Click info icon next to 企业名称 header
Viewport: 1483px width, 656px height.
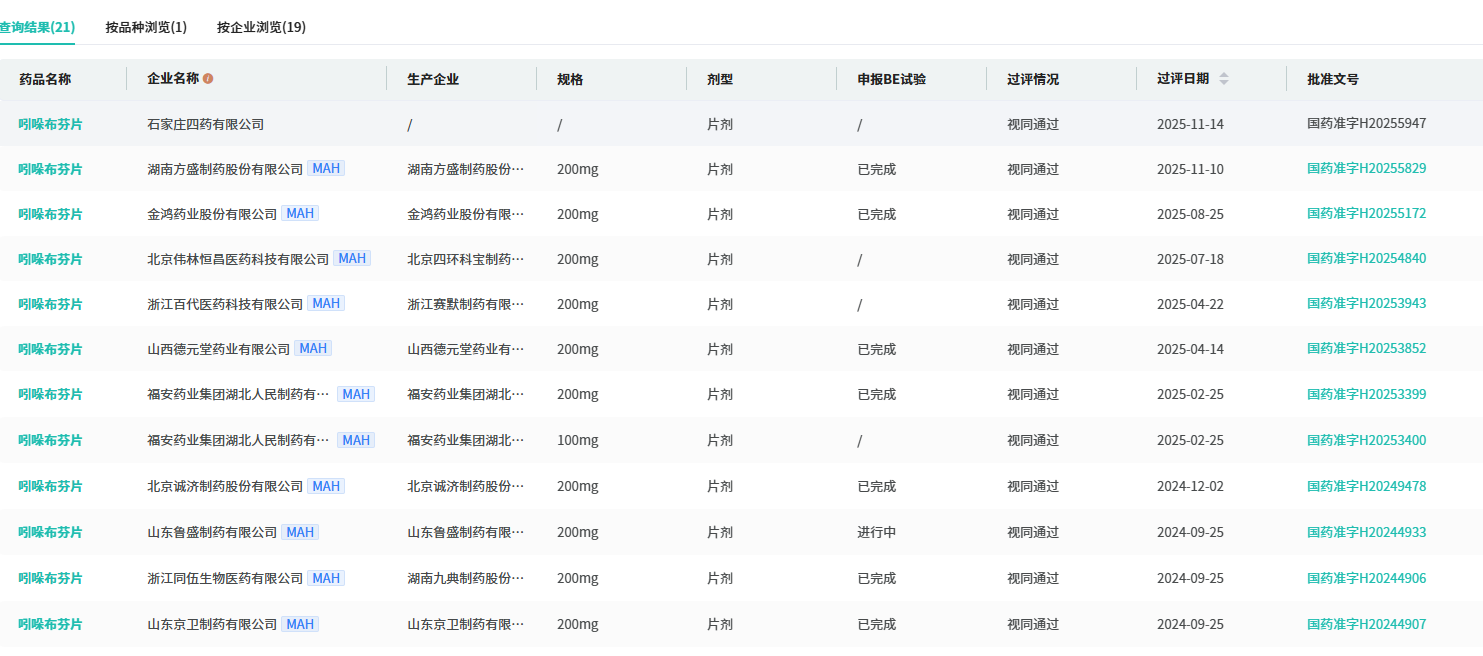(208, 79)
